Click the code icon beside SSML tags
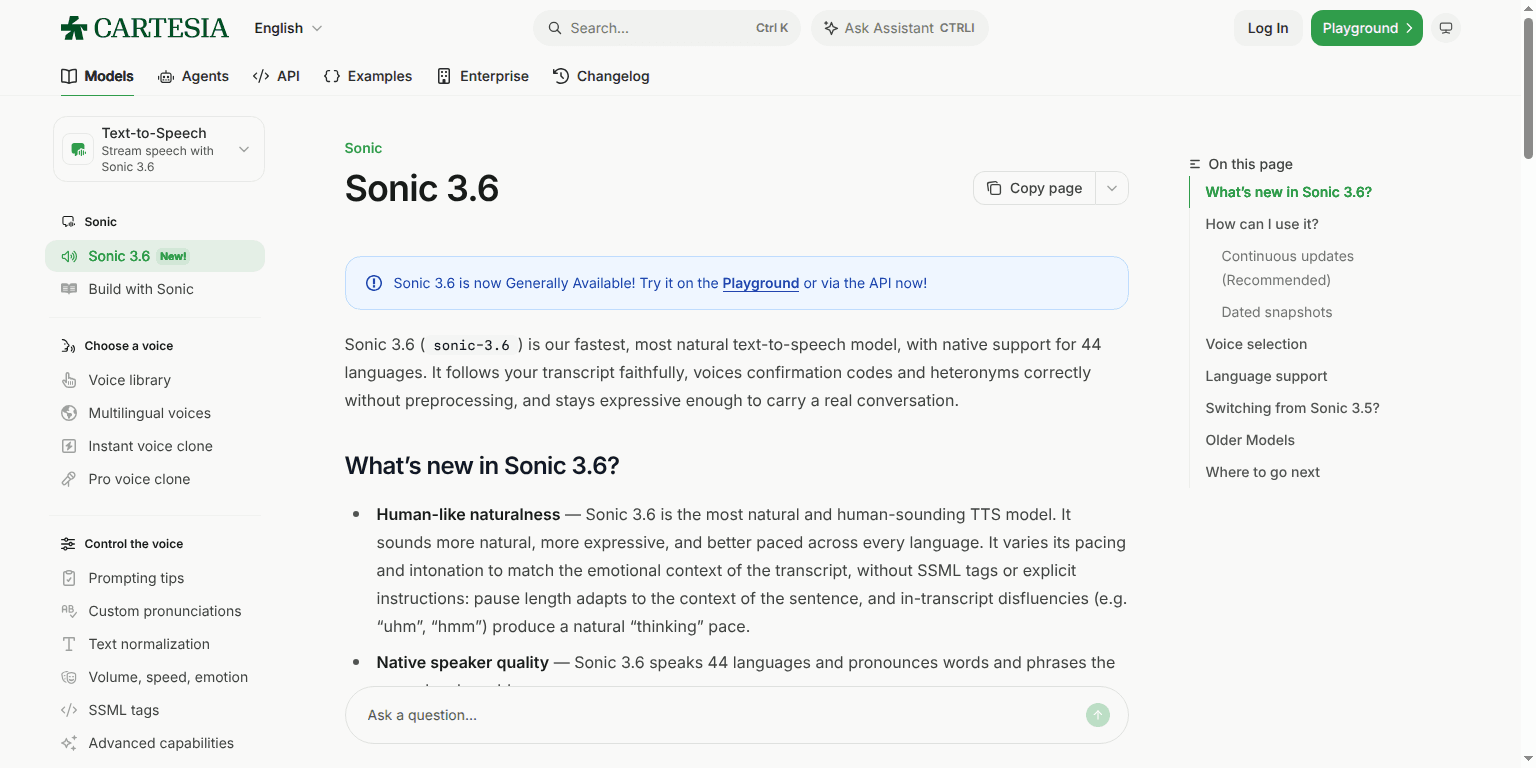Viewport: 1536px width, 768px height. click(69, 710)
